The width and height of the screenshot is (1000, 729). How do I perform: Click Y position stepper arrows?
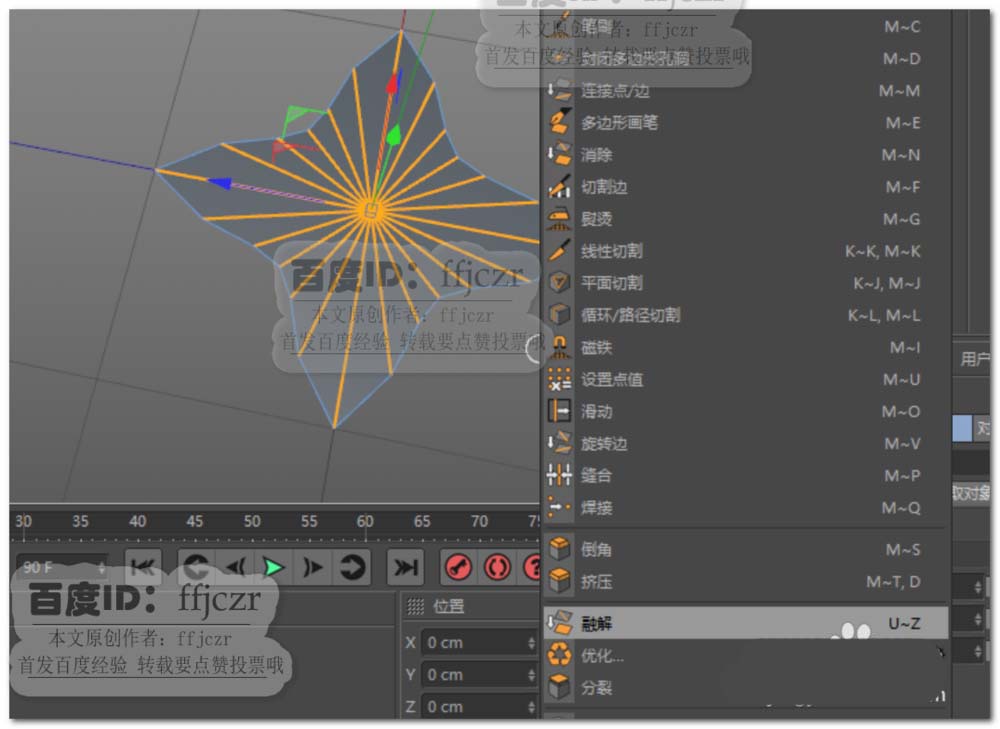point(531,674)
